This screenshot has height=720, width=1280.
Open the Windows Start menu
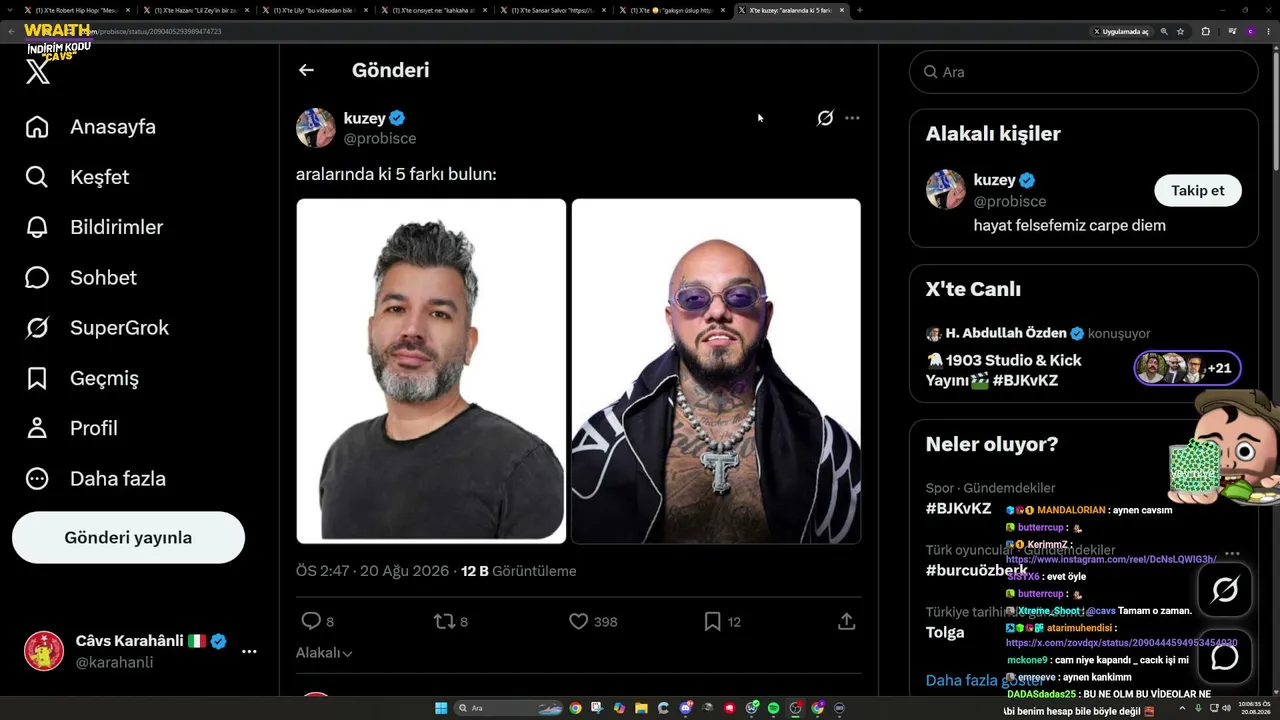[441, 708]
